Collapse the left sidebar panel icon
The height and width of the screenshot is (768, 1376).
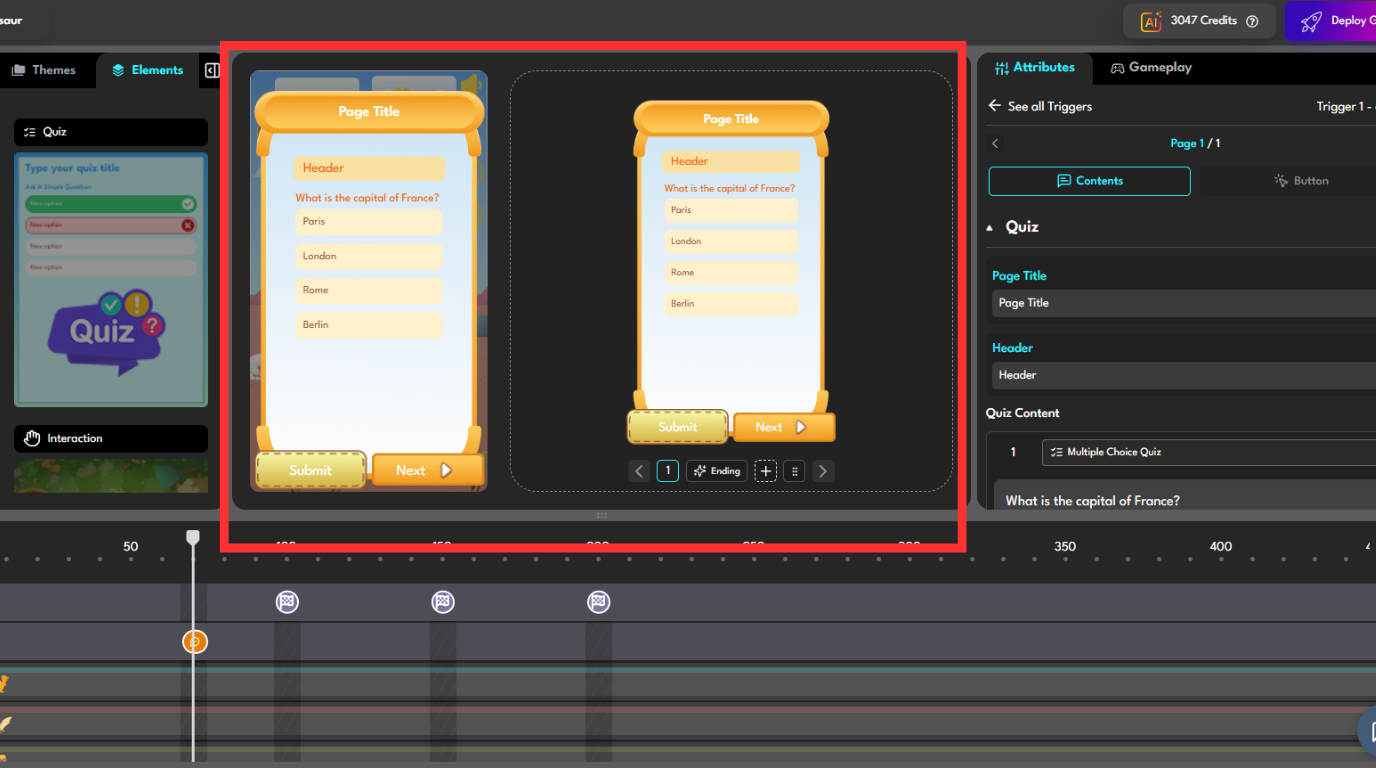[x=212, y=70]
